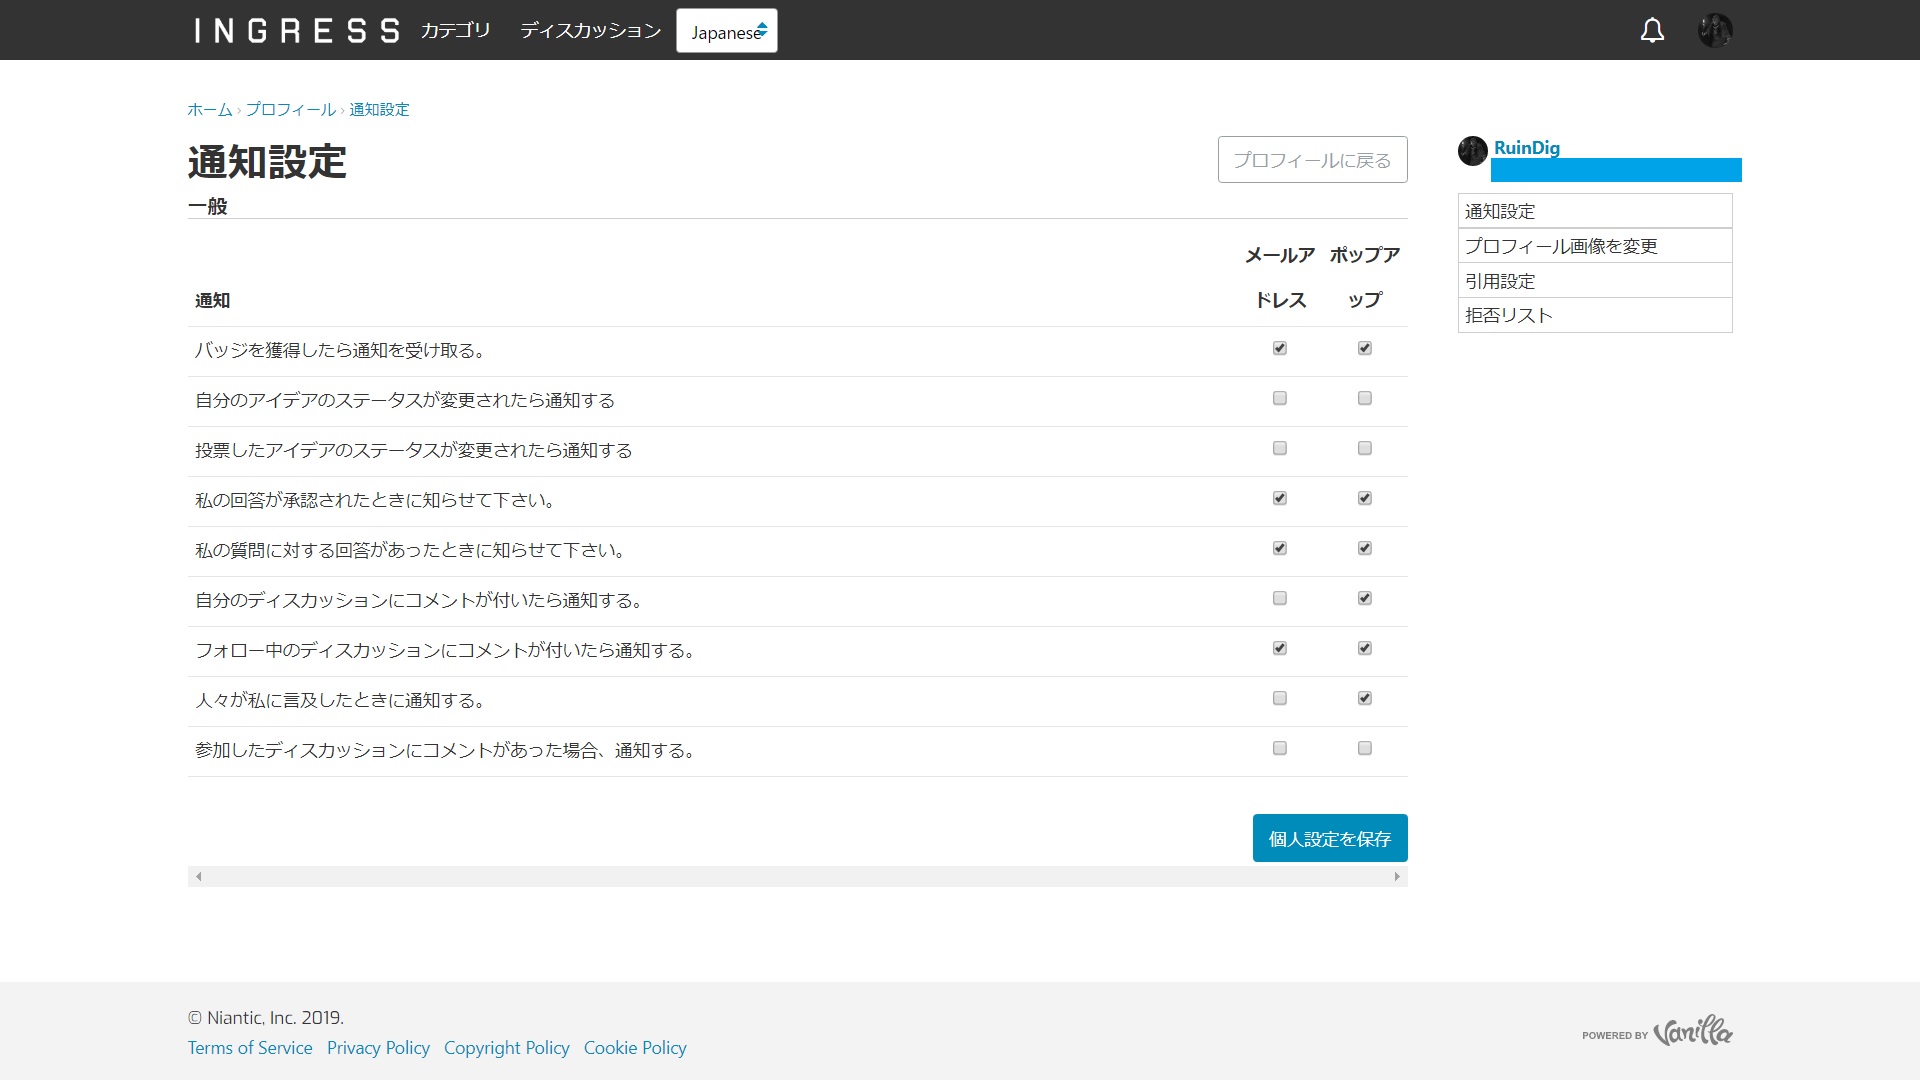Open the ディスカッション menu
This screenshot has height=1080, width=1920.
point(588,30)
